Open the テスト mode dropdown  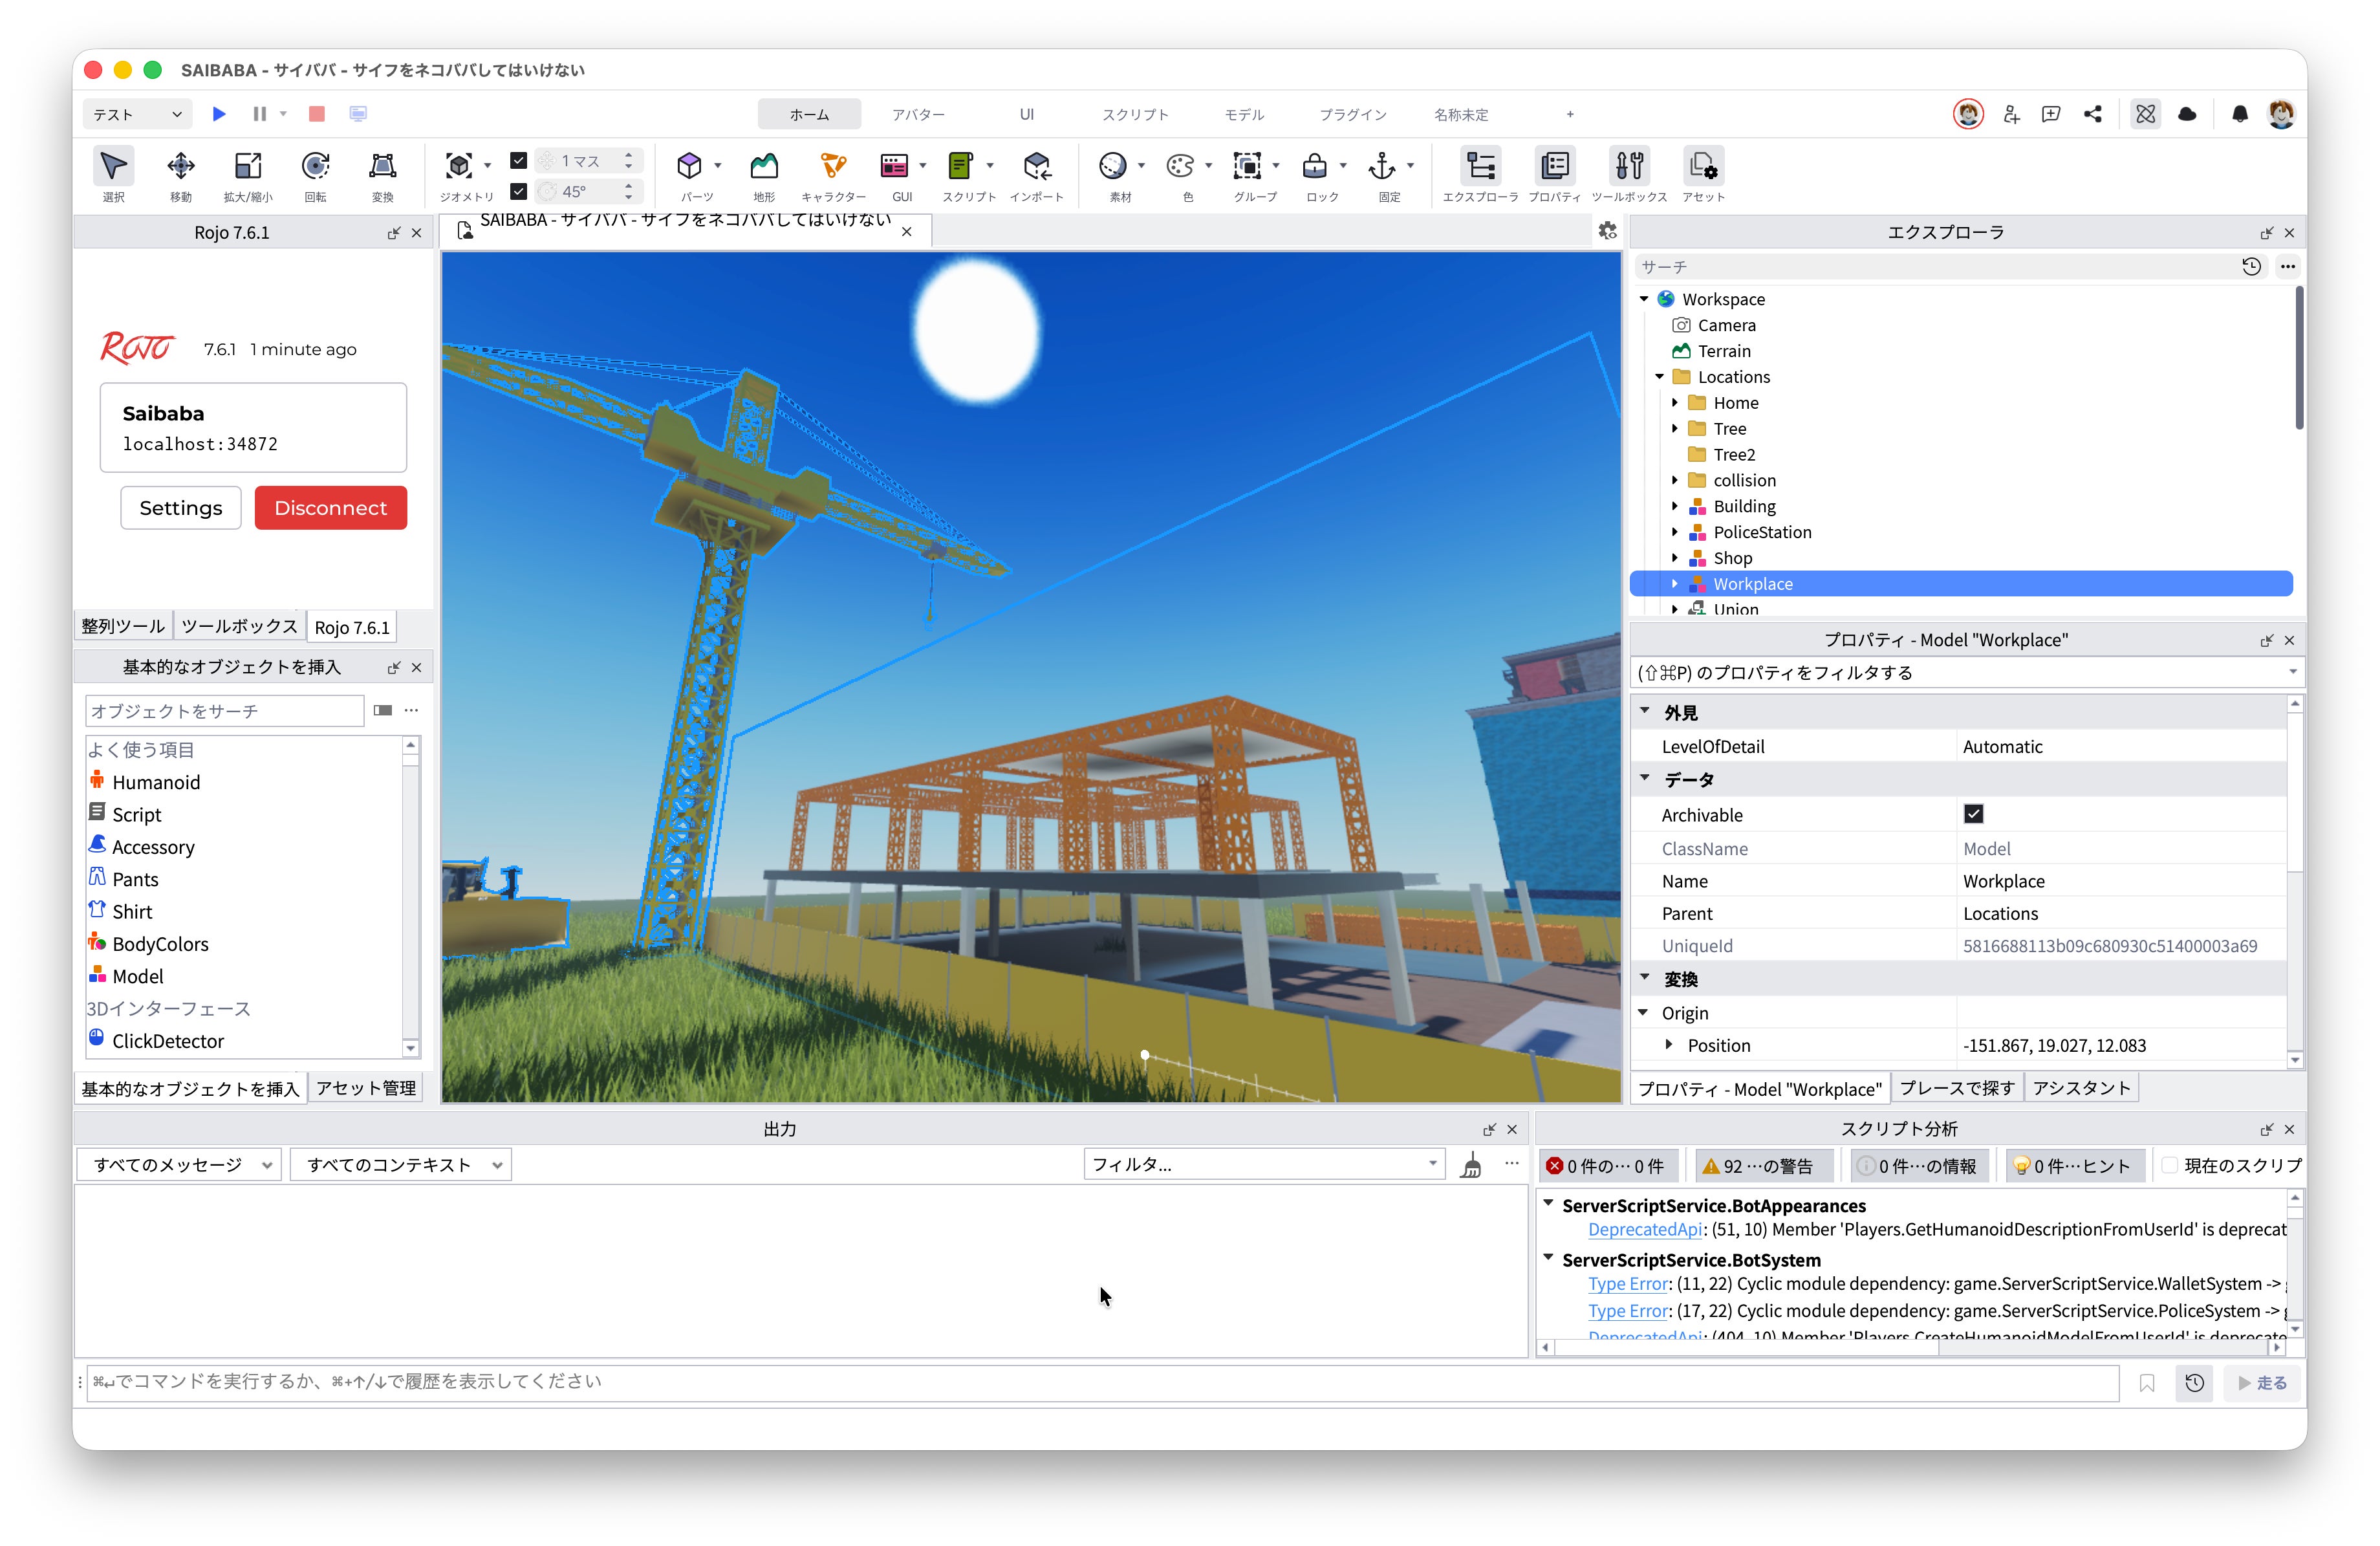tap(138, 114)
